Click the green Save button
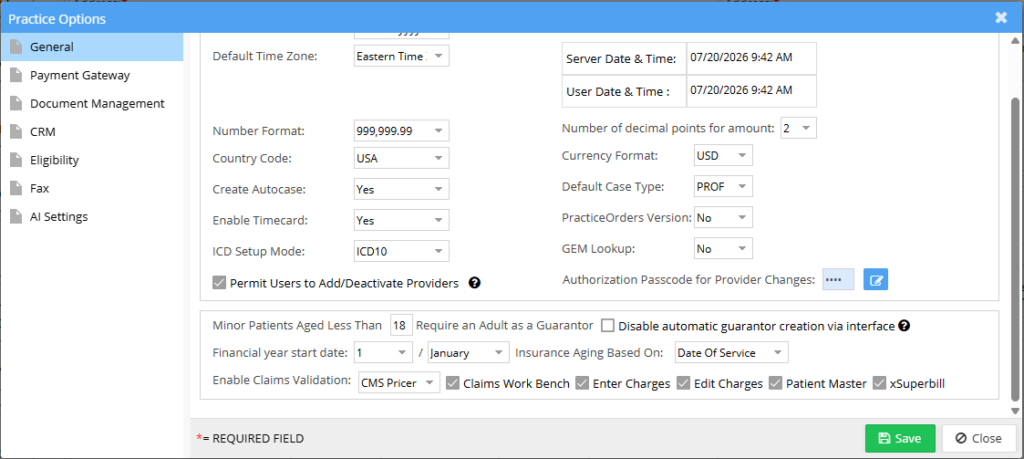Image resolution: width=1024 pixels, height=459 pixels. pos(900,438)
